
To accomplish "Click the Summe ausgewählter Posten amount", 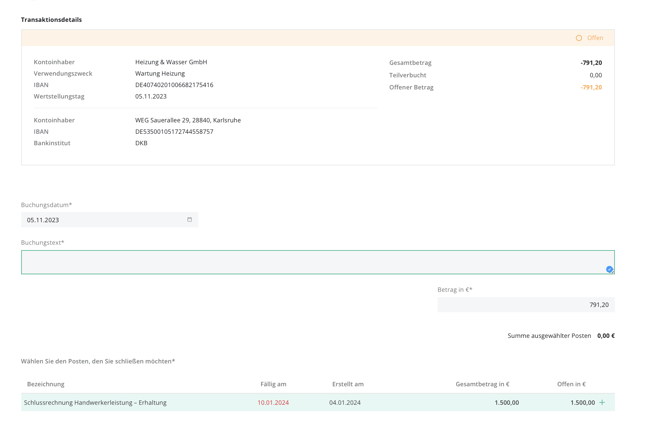I will (606, 336).
